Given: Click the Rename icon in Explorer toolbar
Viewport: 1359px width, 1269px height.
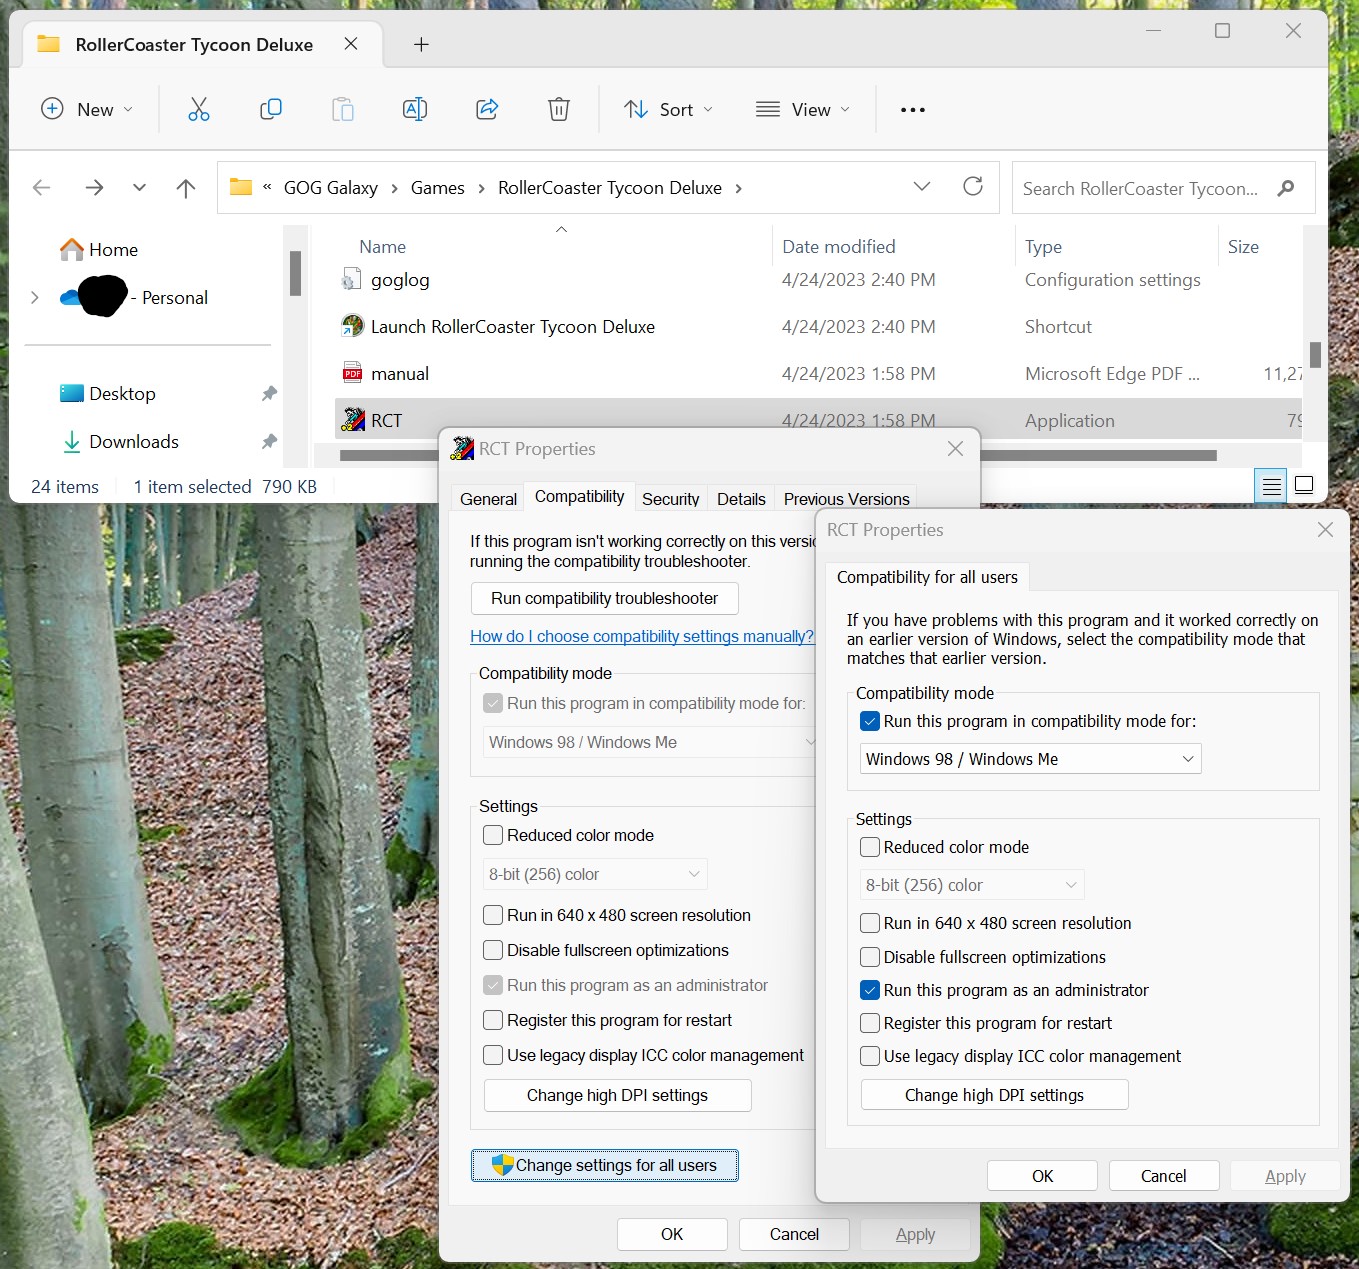Looking at the screenshot, I should point(415,109).
